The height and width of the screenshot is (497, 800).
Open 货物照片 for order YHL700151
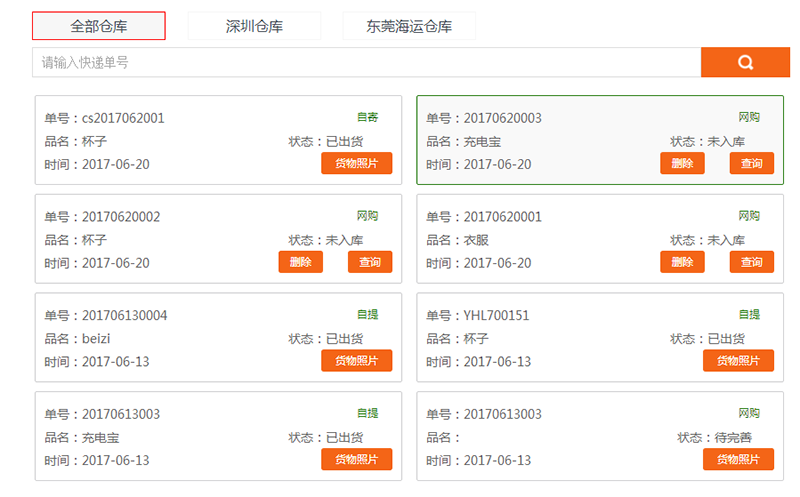738,360
